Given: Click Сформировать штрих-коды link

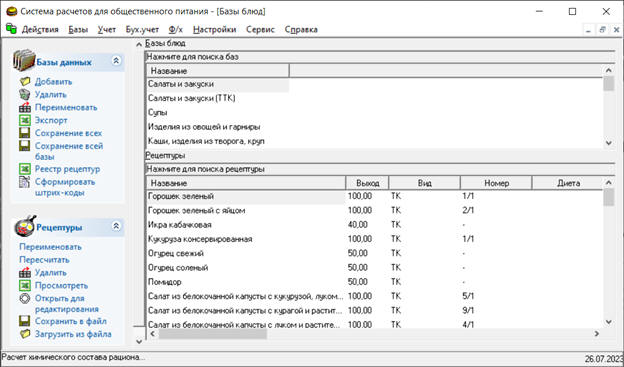Looking at the screenshot, I should point(65,187).
